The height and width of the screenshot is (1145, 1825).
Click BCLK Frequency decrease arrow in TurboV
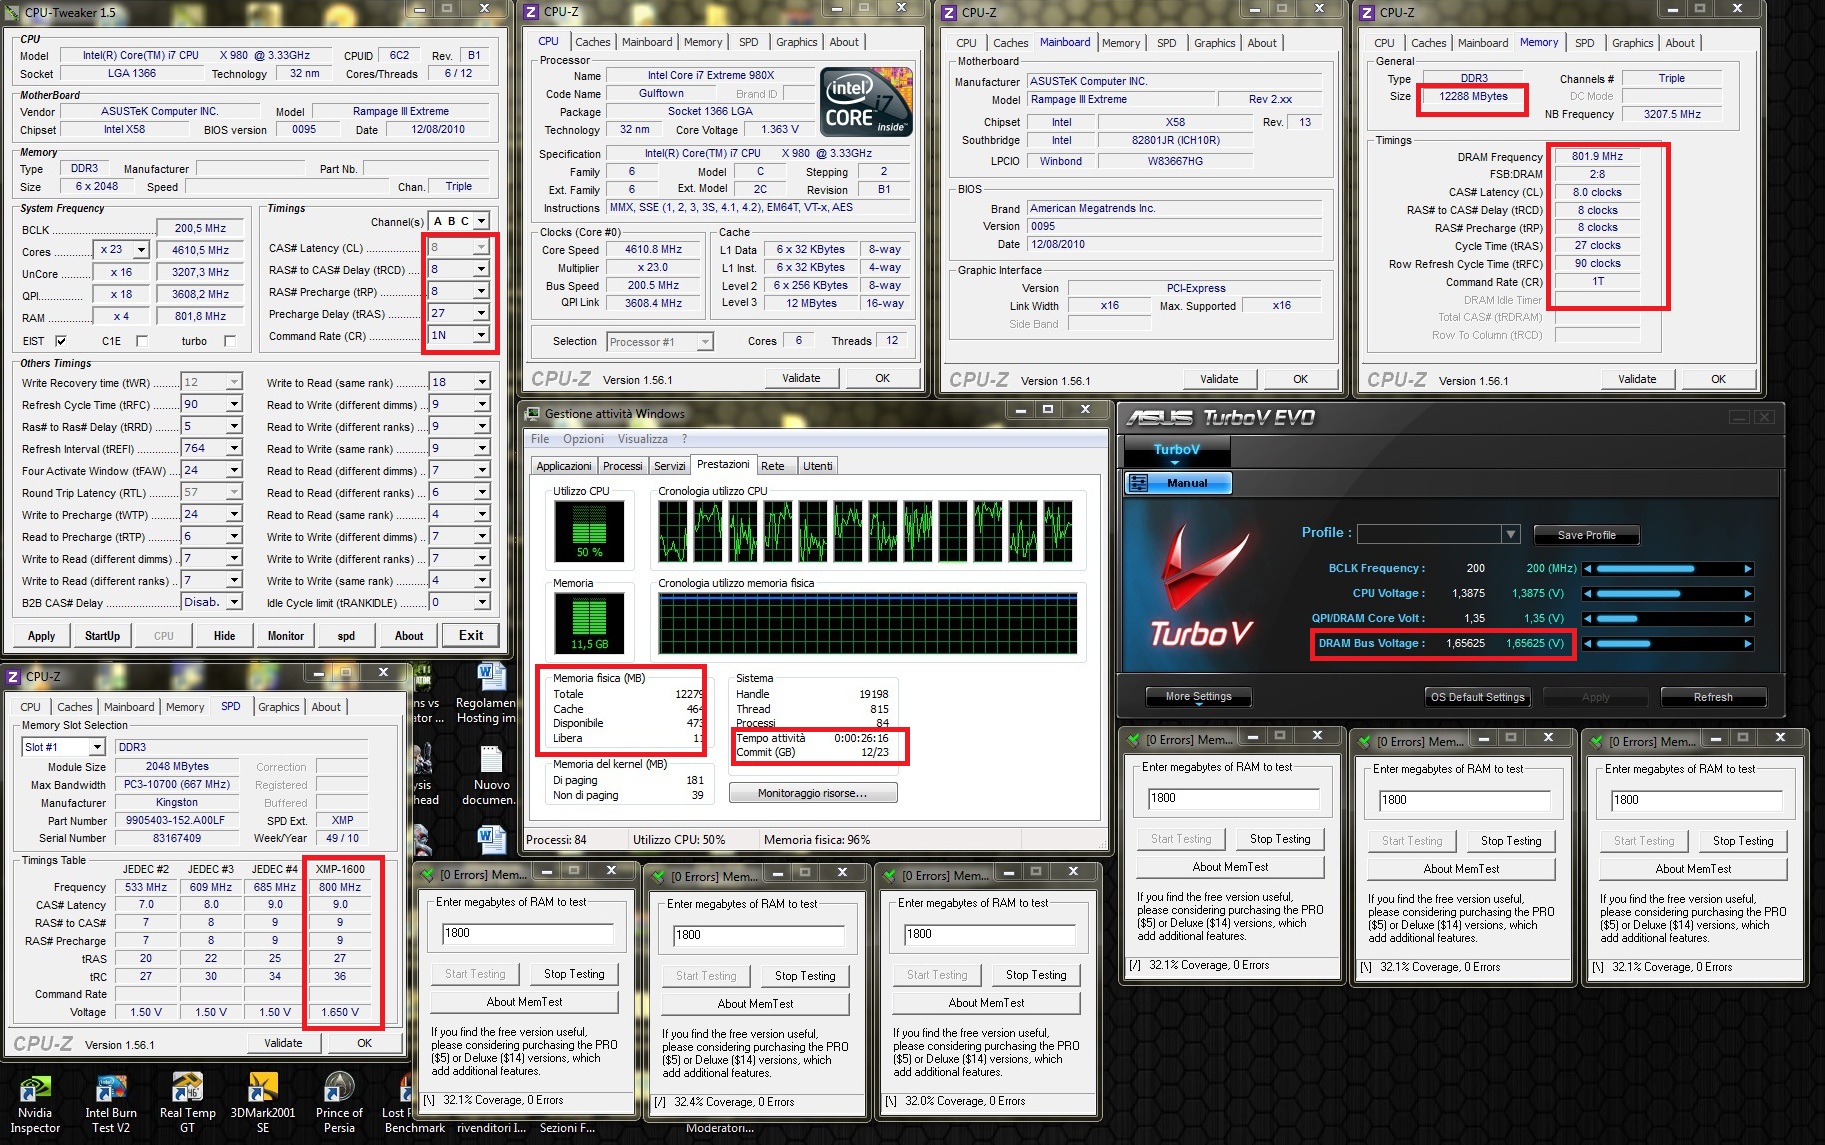[1588, 568]
